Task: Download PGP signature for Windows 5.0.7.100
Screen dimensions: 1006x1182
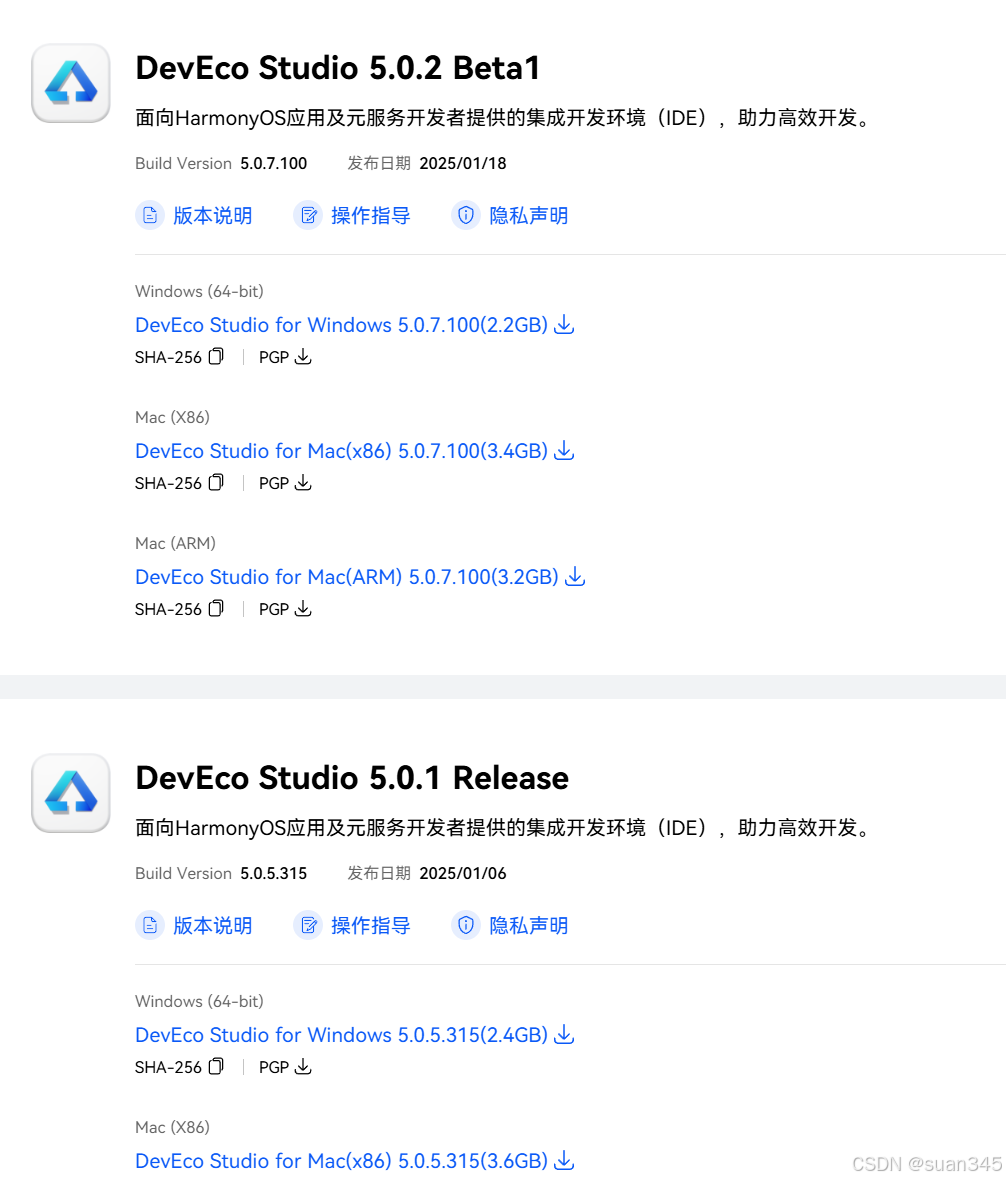Action: [x=303, y=356]
